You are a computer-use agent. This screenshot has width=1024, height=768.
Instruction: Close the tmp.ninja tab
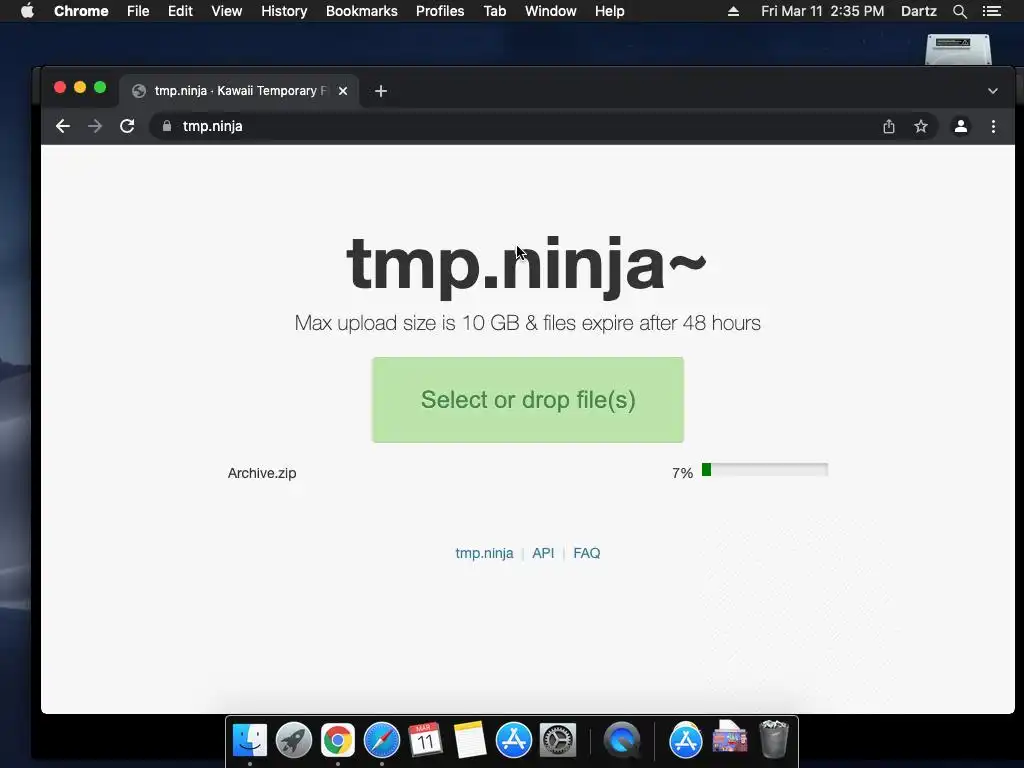pyautogui.click(x=343, y=91)
